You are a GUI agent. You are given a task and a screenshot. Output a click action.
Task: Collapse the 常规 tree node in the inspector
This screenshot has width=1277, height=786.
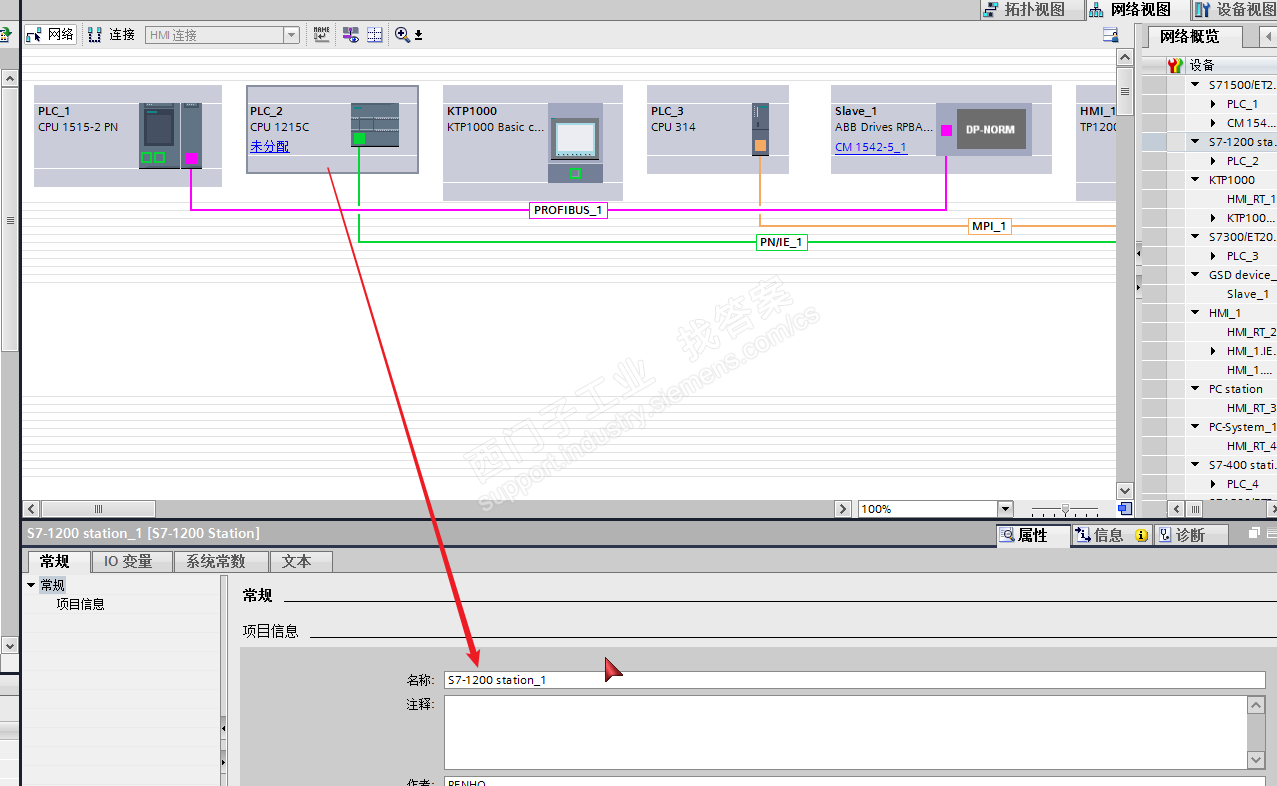(x=31, y=585)
